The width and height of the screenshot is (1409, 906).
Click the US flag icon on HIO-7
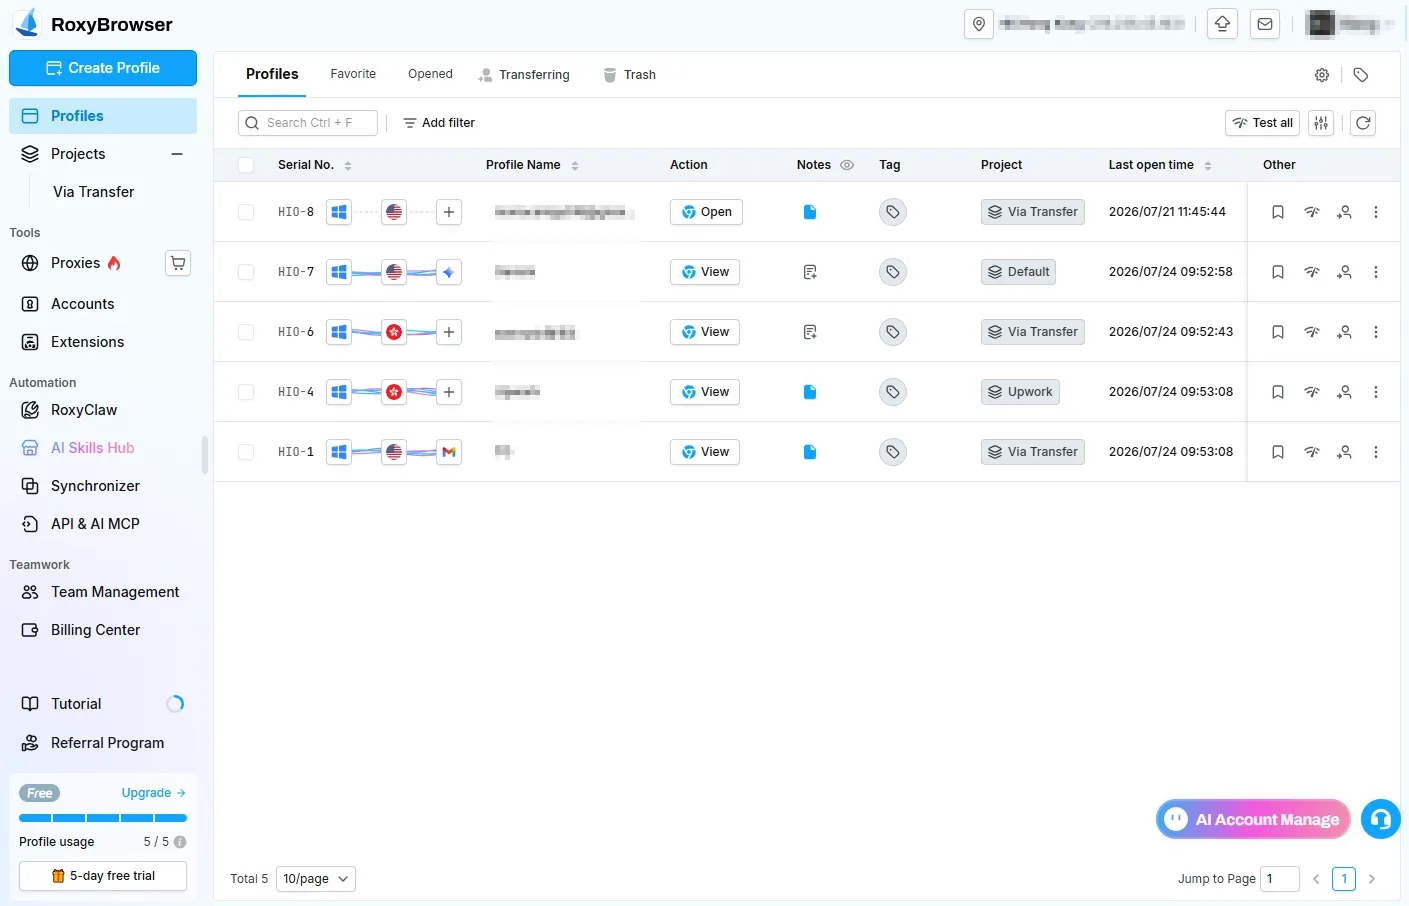click(394, 272)
